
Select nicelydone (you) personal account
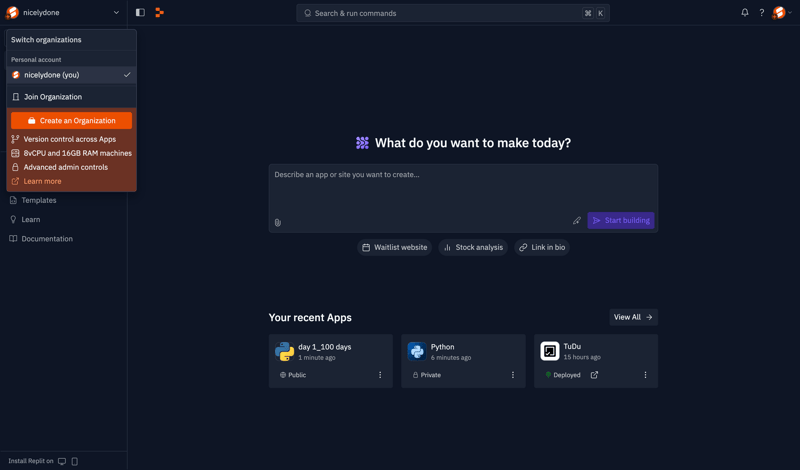[x=71, y=75]
